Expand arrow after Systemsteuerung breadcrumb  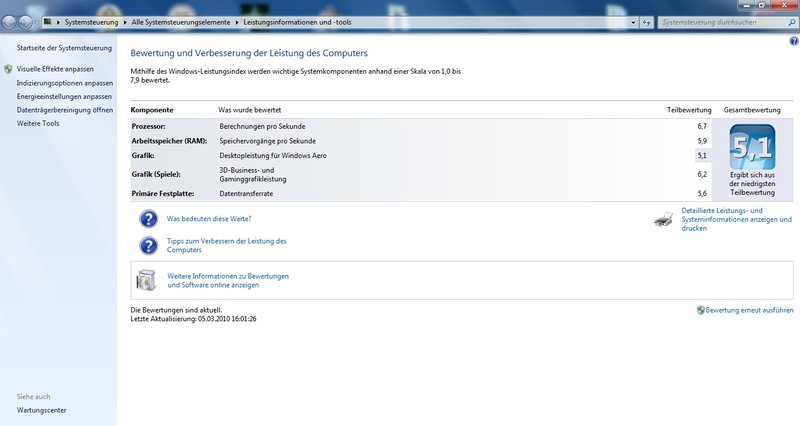[x=126, y=22]
